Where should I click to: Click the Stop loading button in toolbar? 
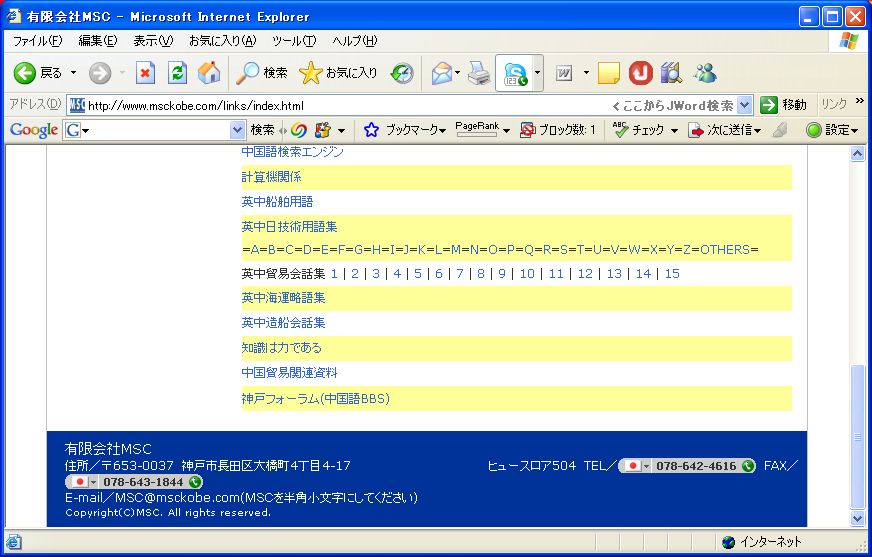click(x=146, y=73)
